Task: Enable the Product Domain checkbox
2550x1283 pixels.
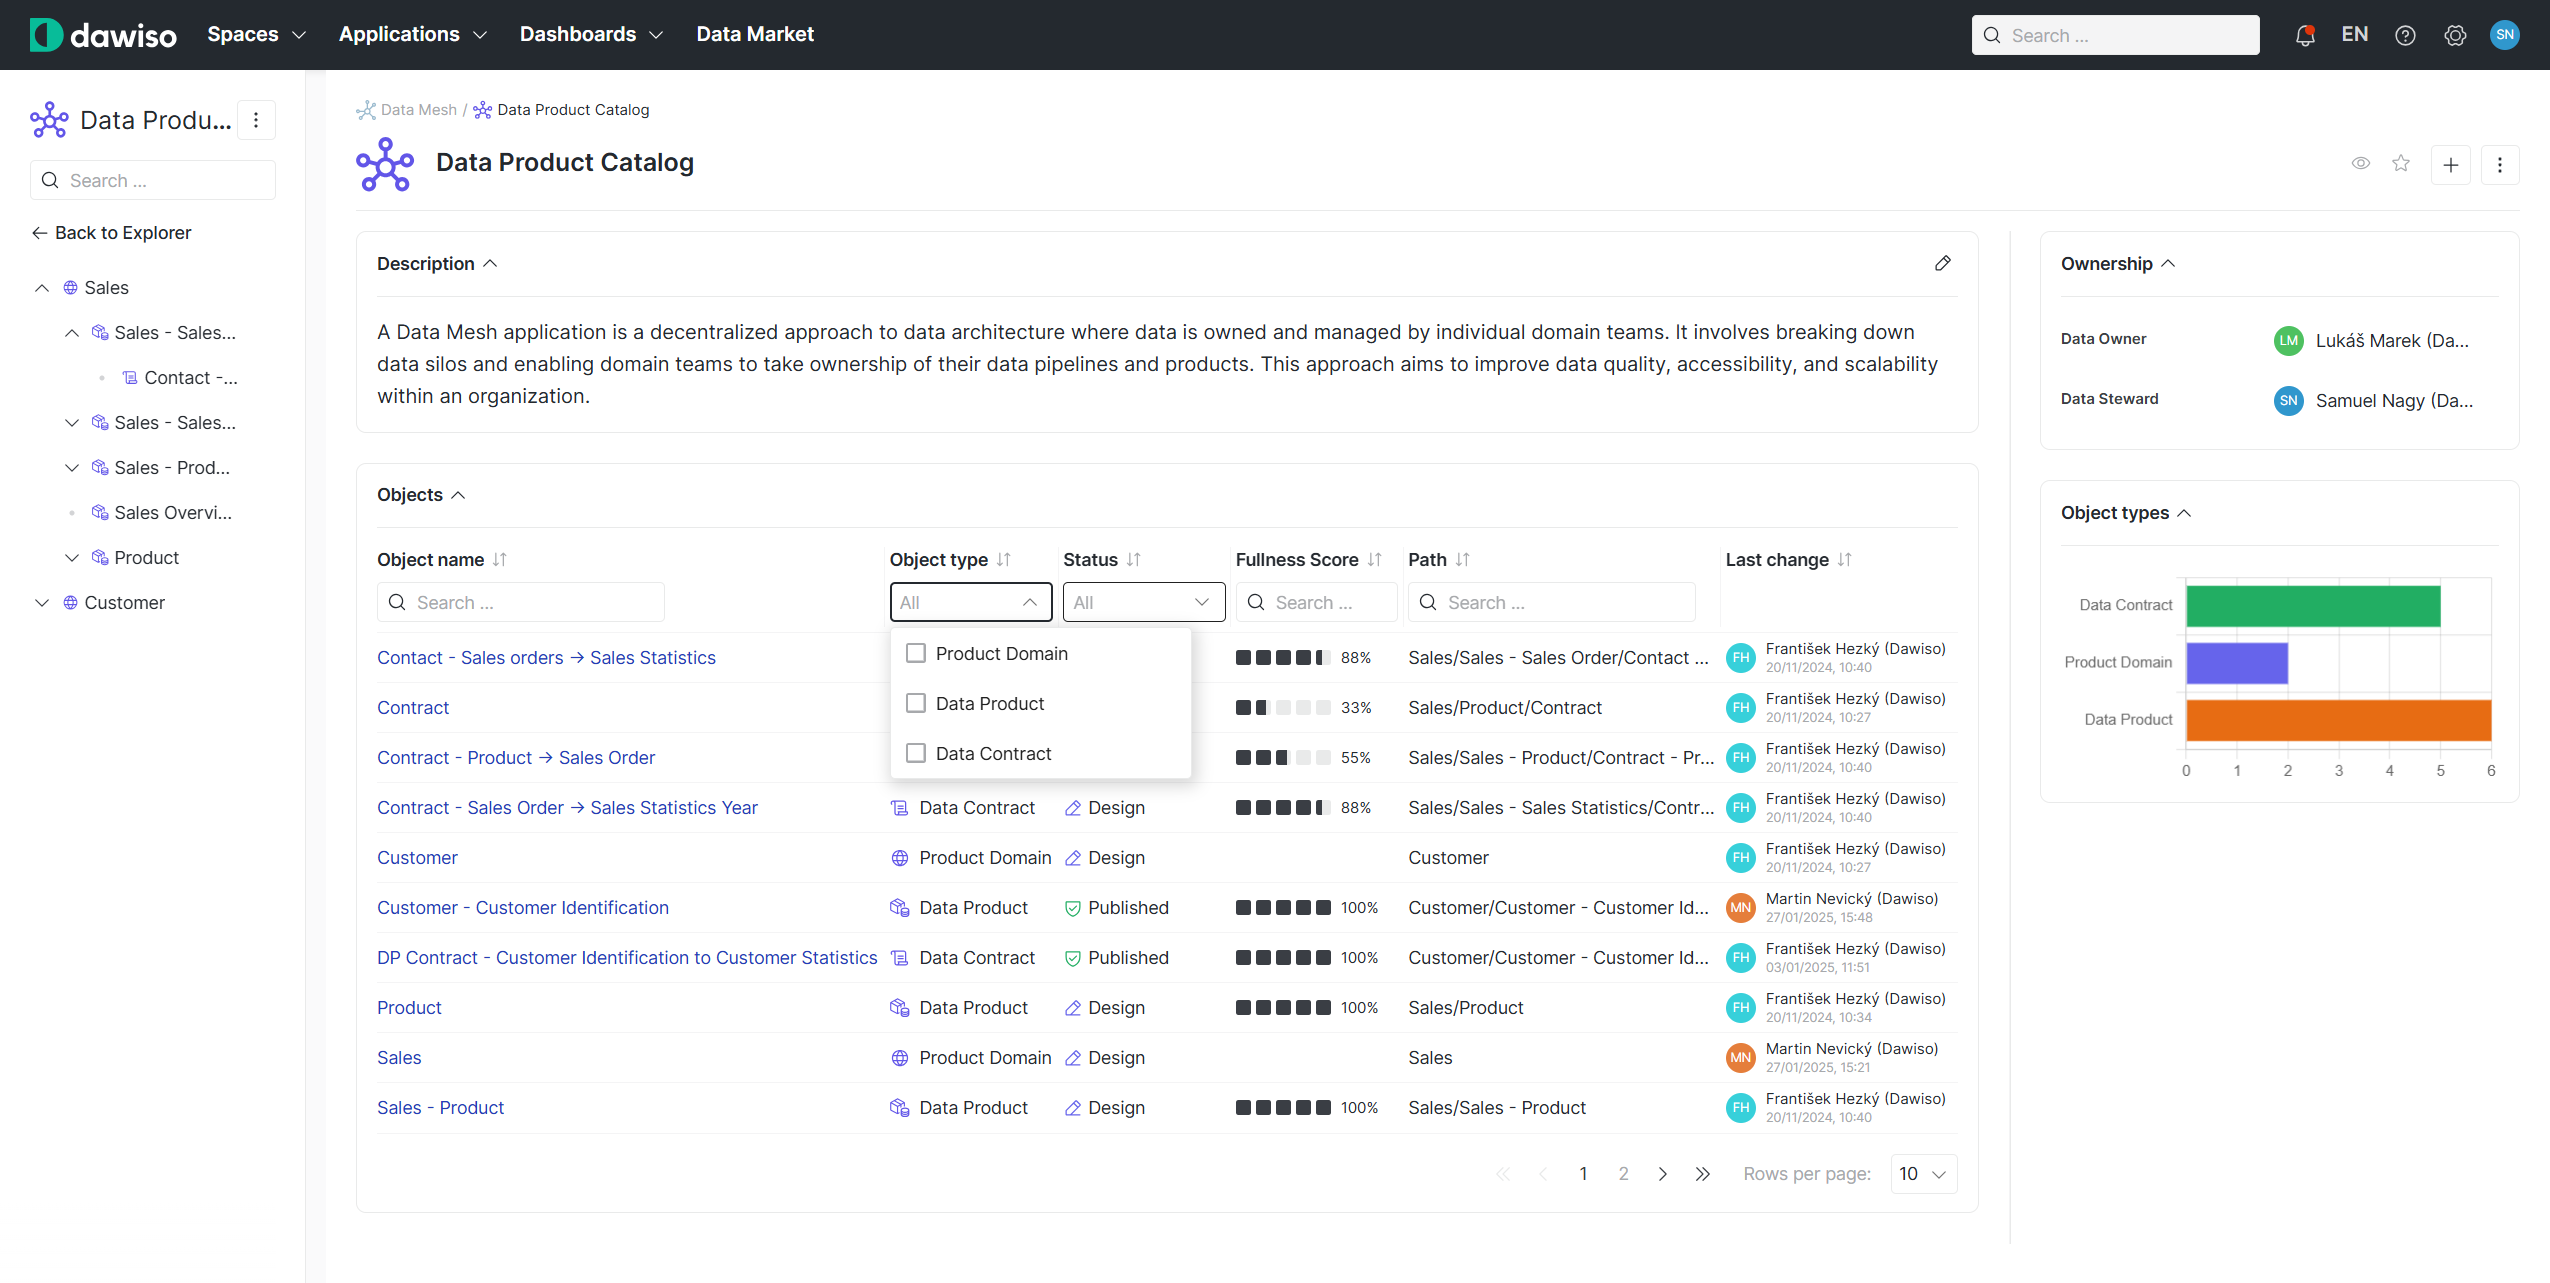Action: [x=915, y=652]
